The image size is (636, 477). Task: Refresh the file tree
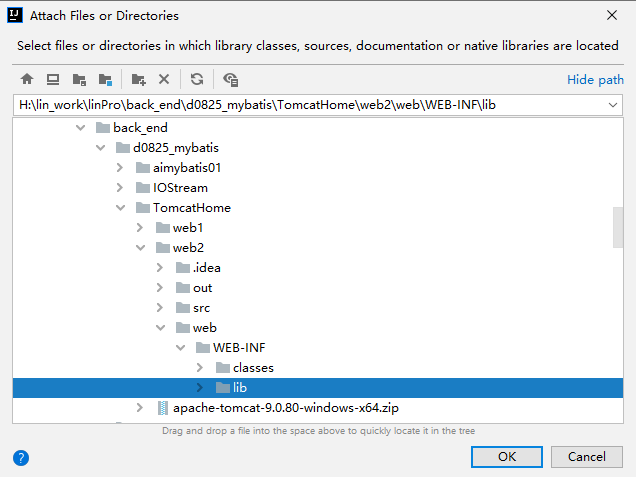pyautogui.click(x=197, y=79)
